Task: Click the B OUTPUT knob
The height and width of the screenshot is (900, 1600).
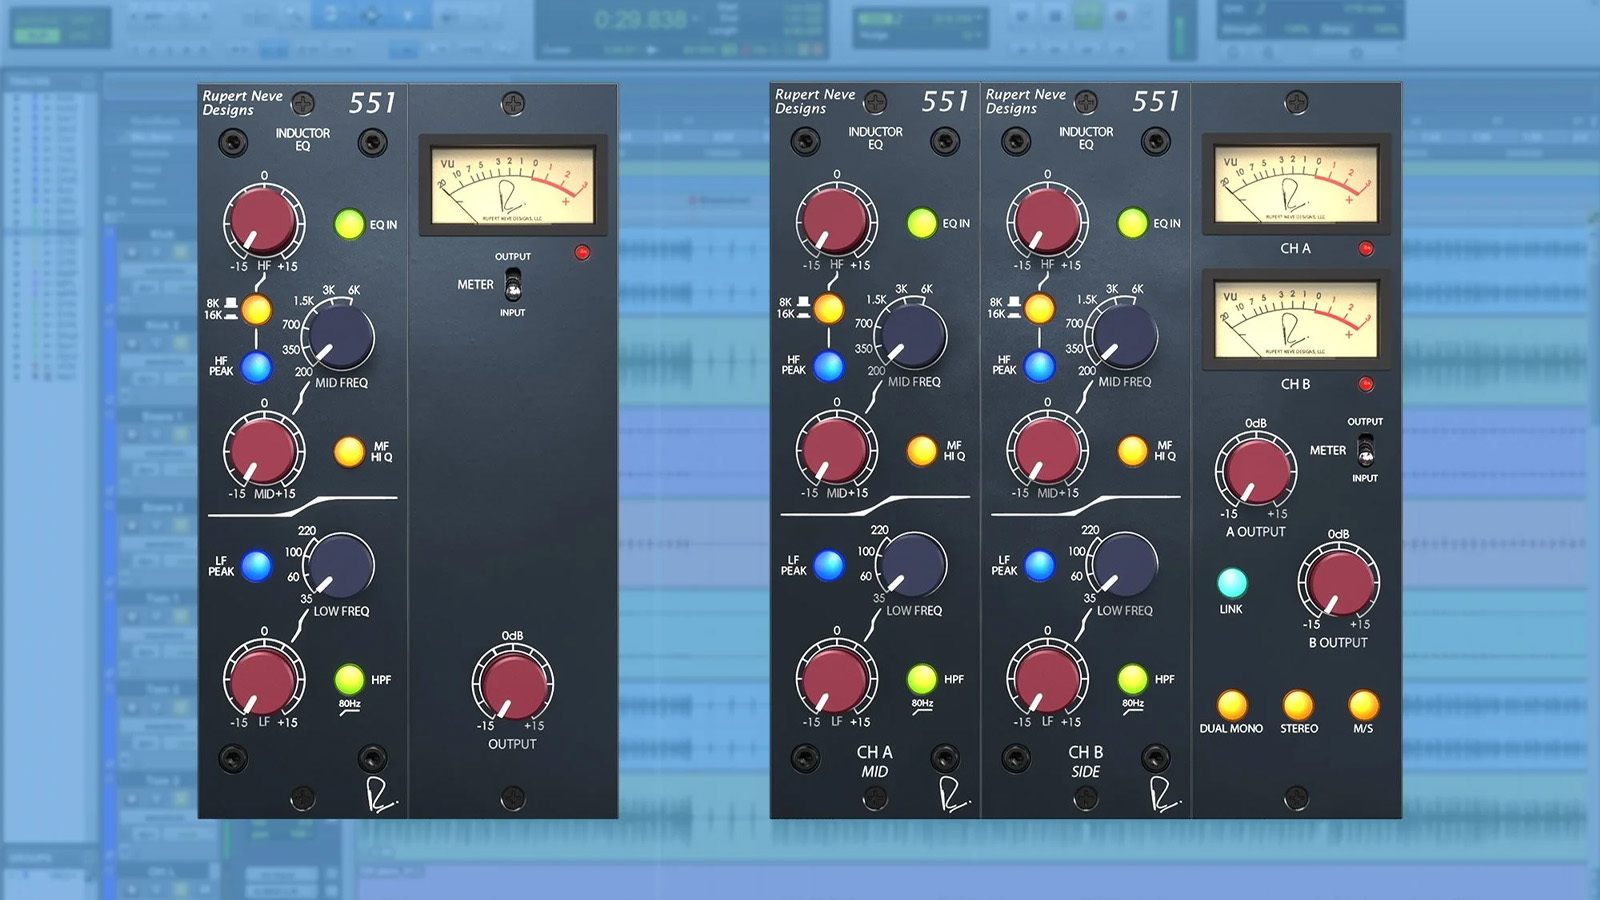Action: (1338, 582)
